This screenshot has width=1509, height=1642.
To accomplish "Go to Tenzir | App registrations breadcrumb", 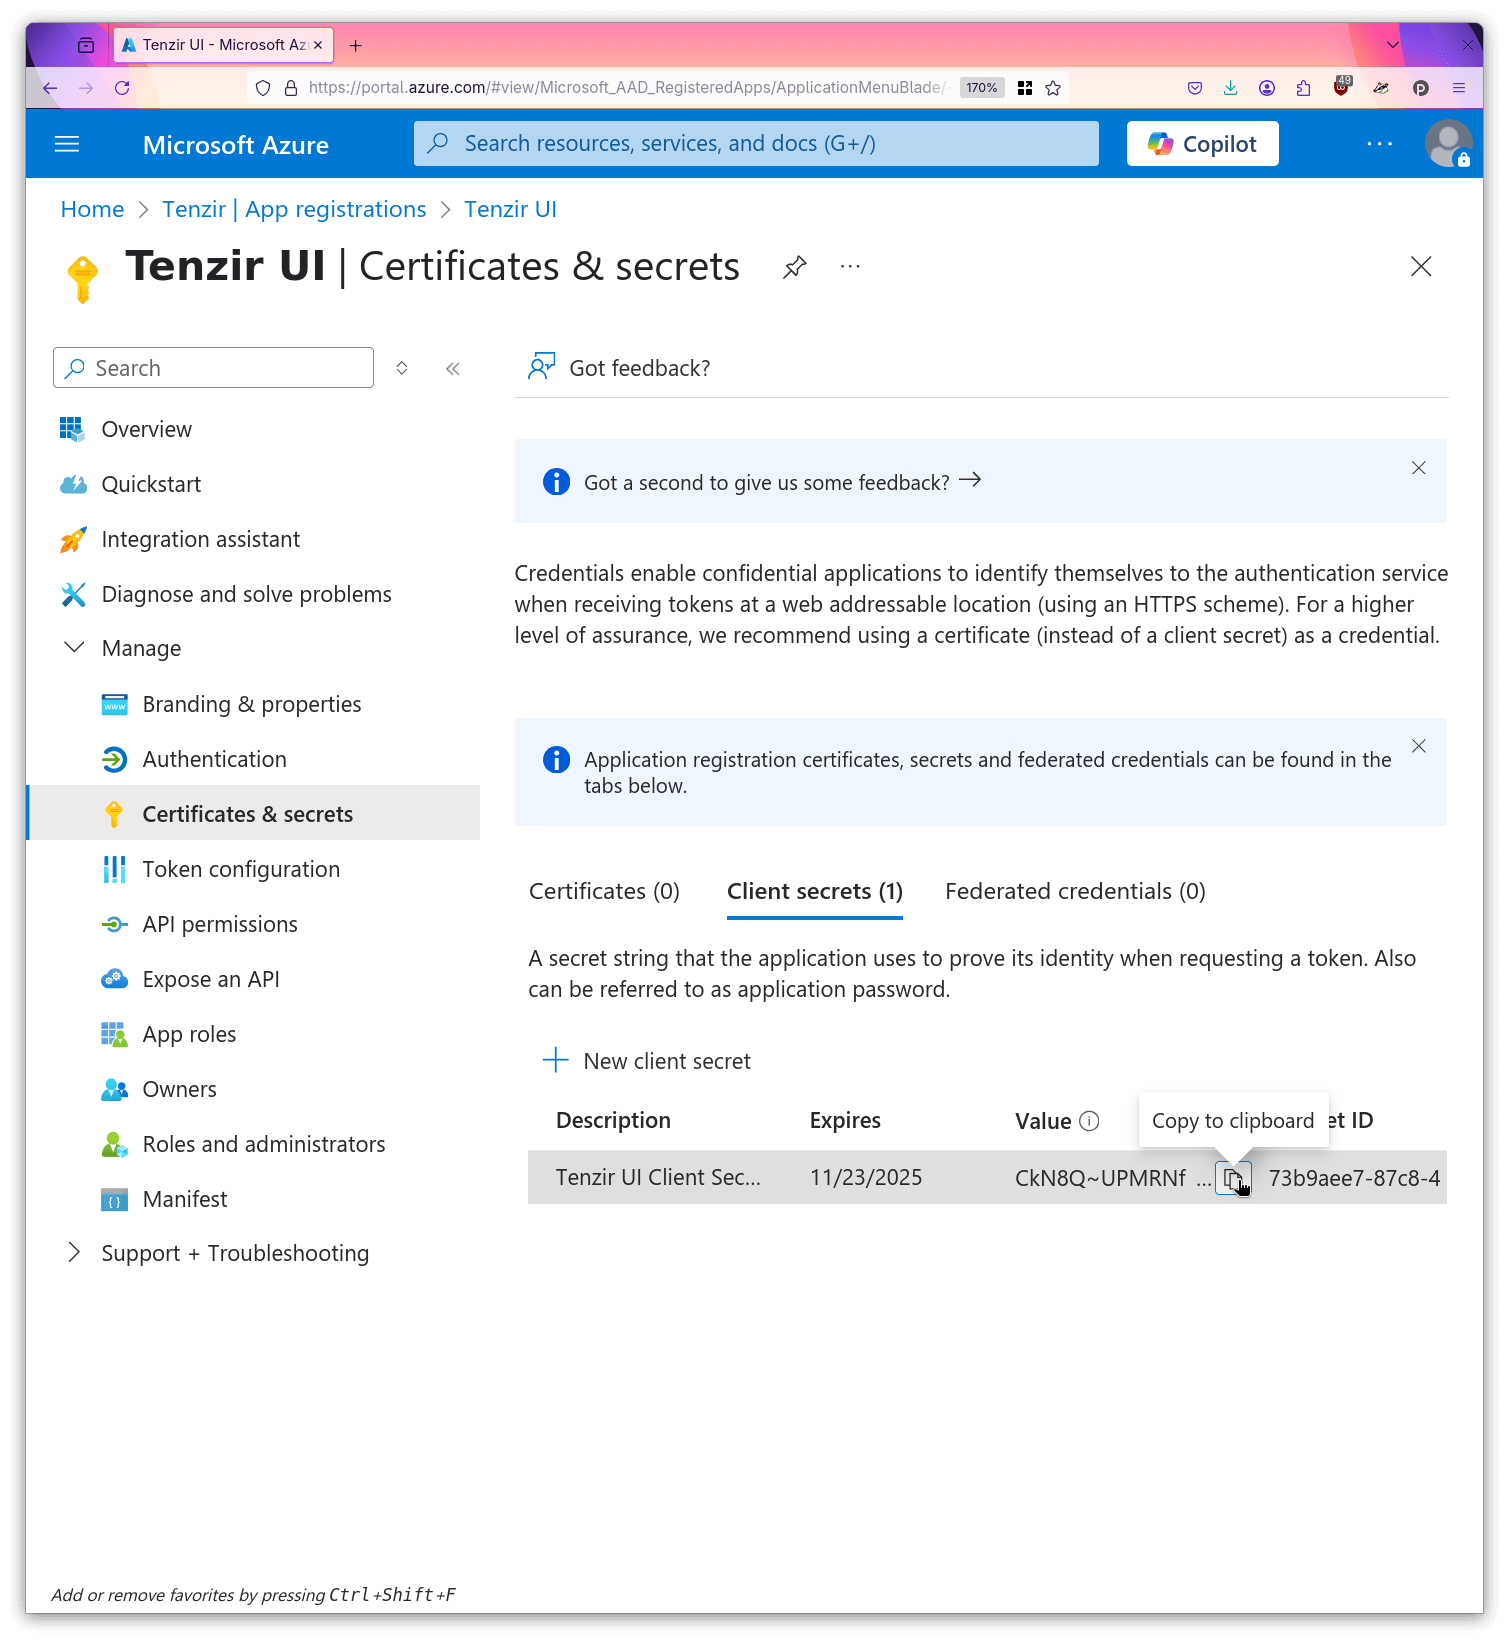I will click(x=294, y=209).
